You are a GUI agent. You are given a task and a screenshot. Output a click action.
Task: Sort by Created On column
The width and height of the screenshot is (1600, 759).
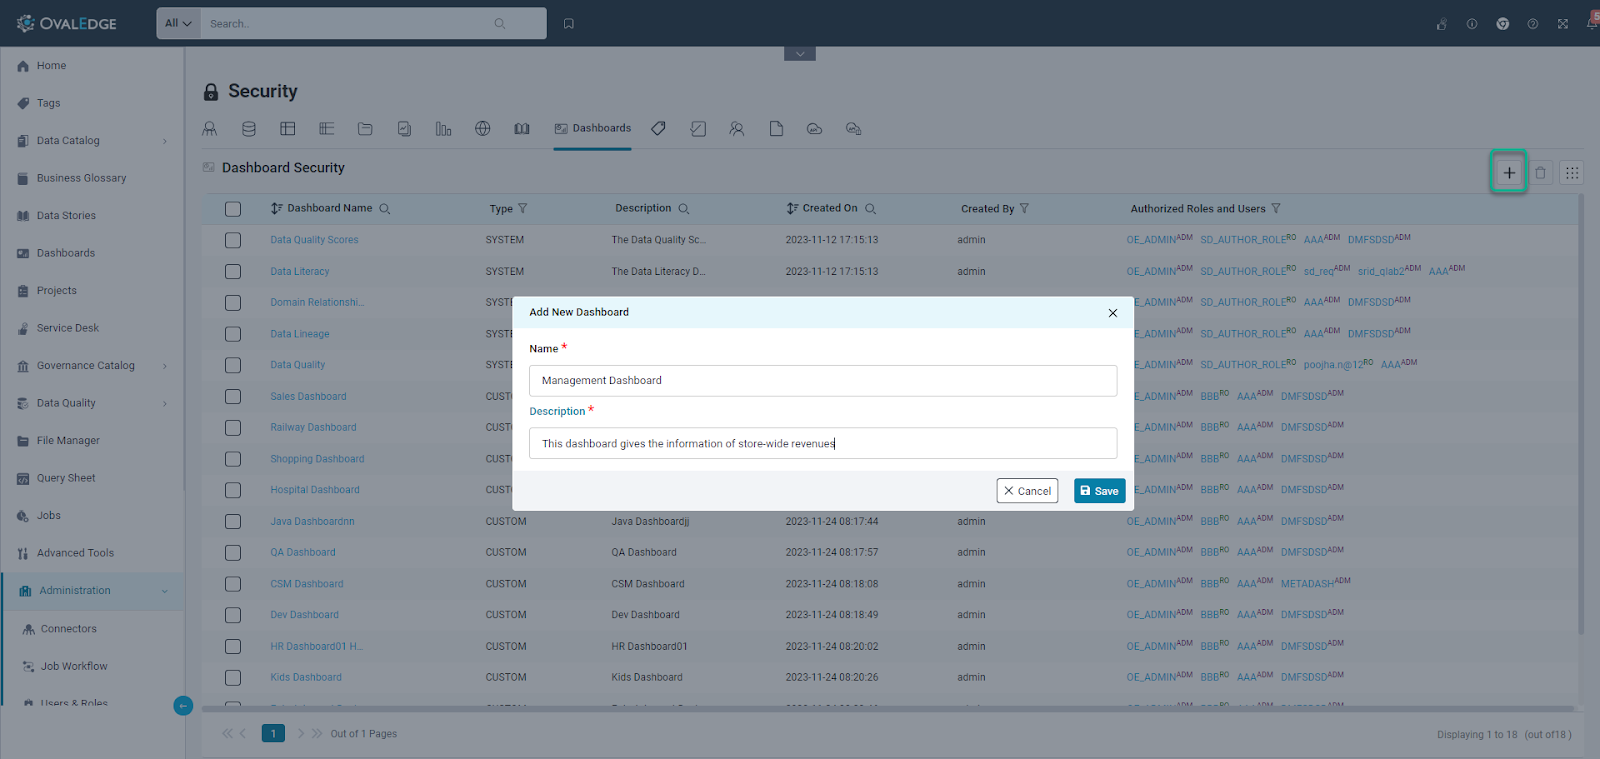(792, 209)
